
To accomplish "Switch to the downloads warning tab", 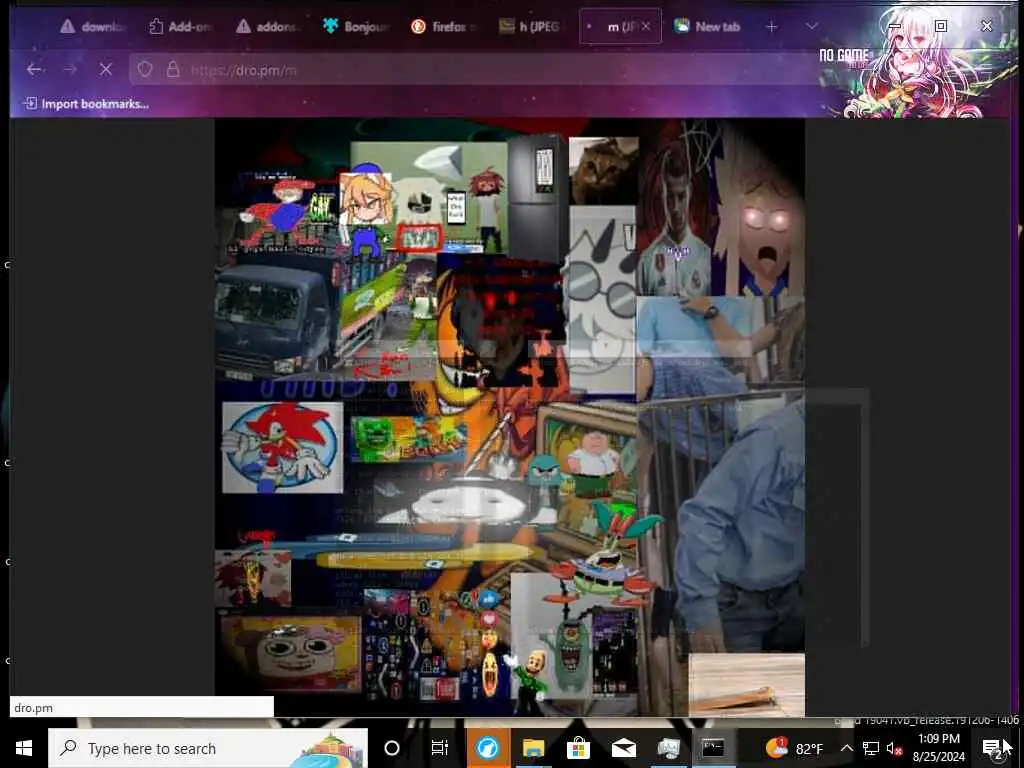I will pyautogui.click(x=93, y=27).
